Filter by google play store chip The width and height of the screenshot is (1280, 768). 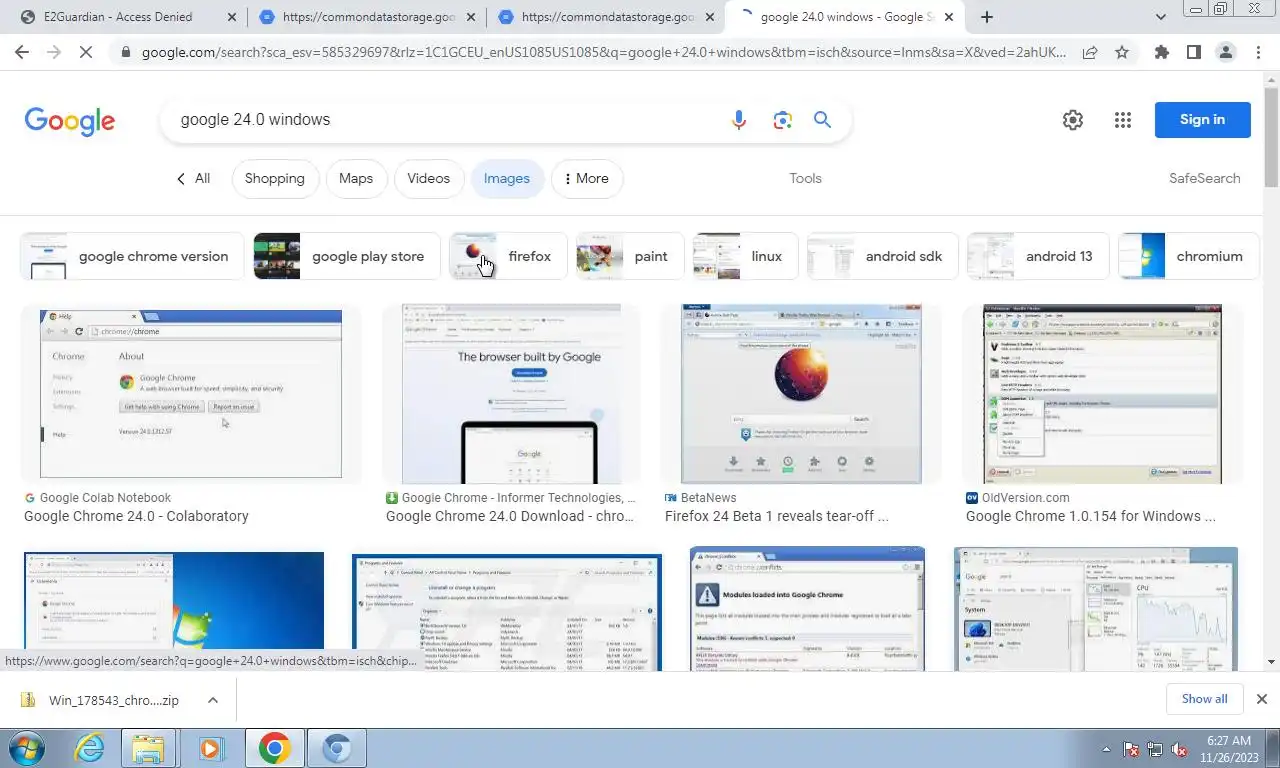point(347,257)
